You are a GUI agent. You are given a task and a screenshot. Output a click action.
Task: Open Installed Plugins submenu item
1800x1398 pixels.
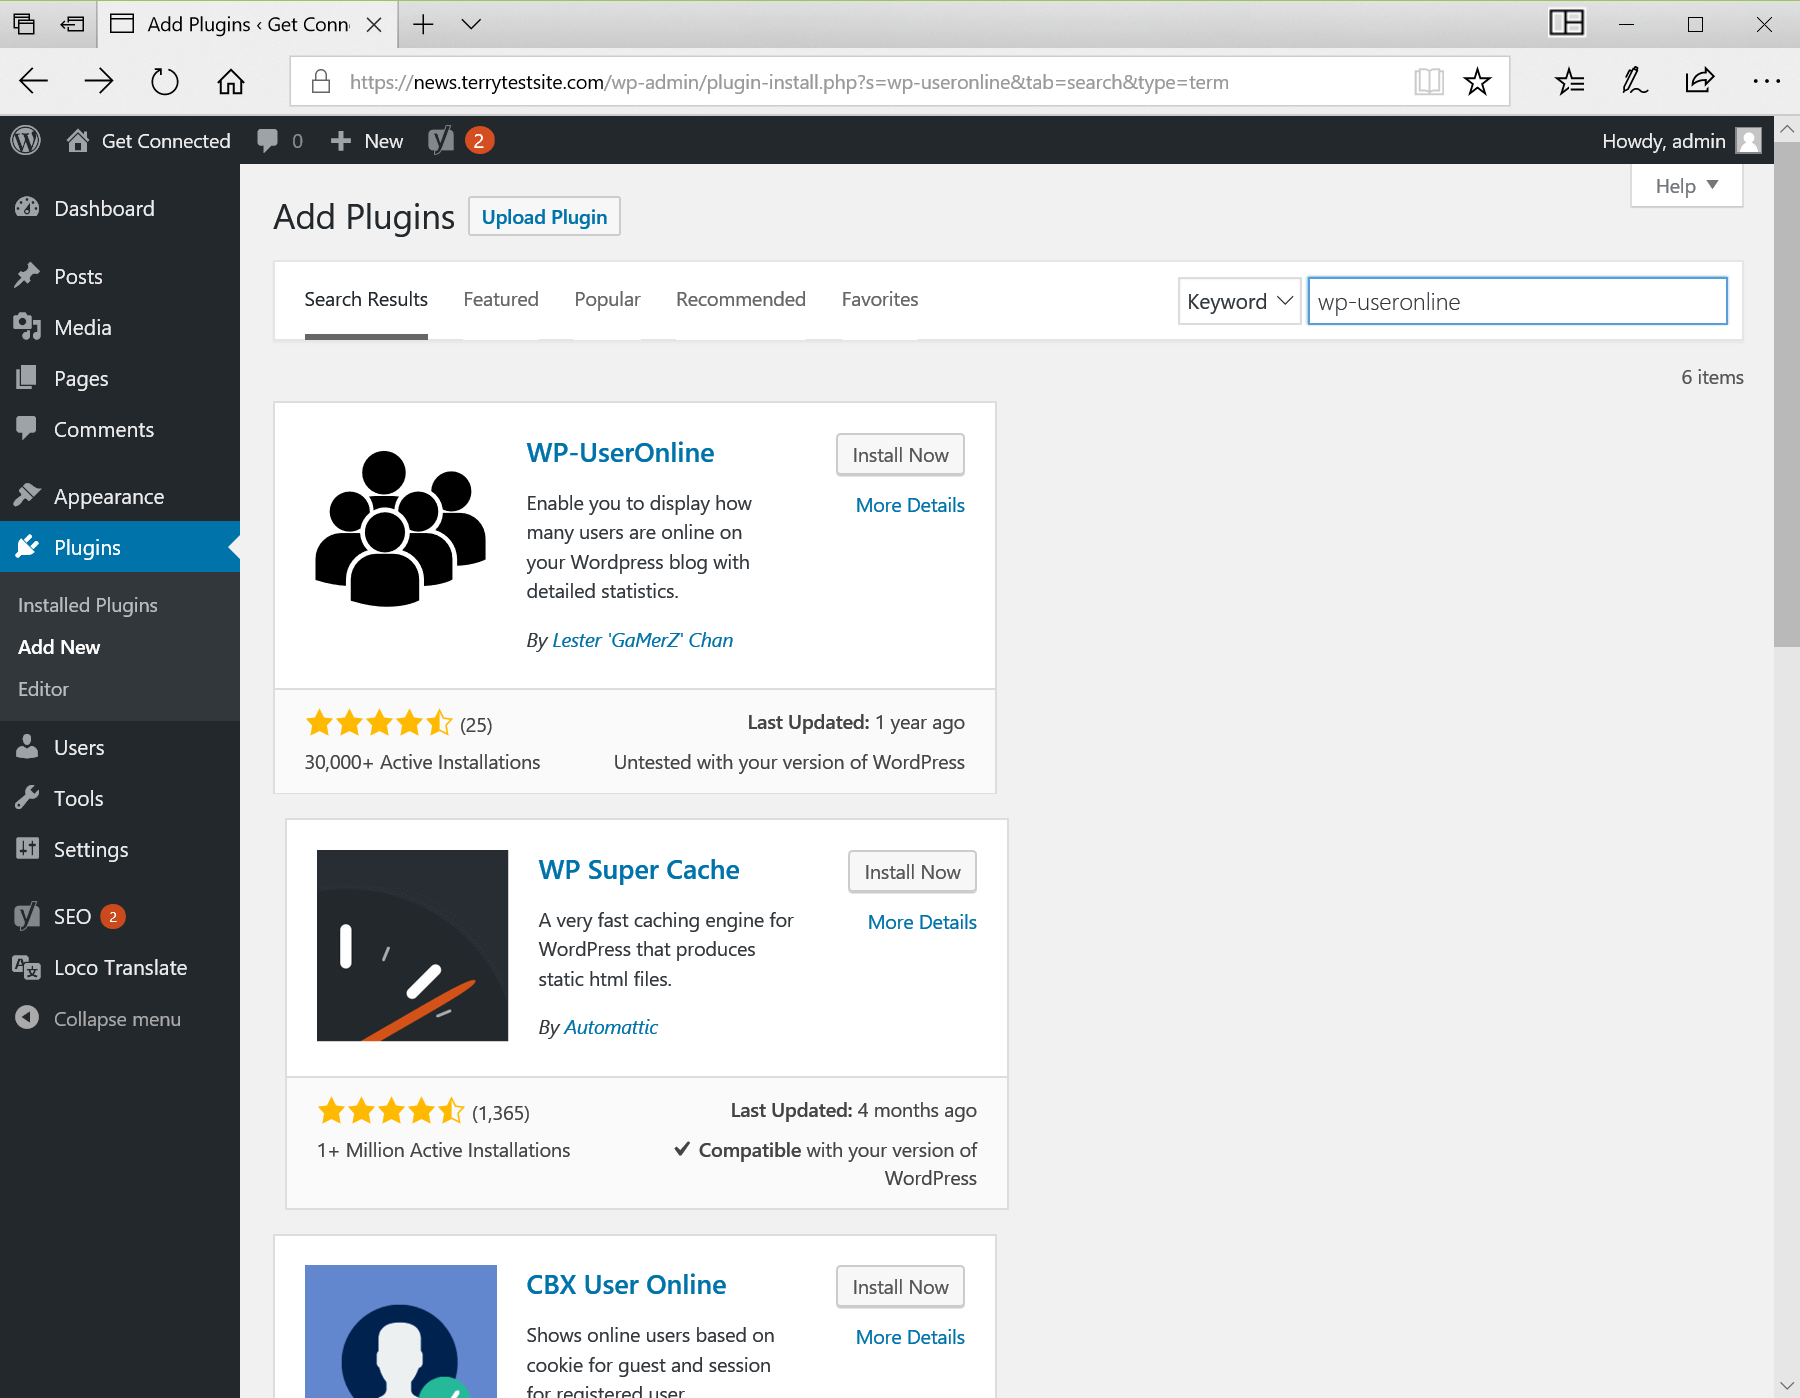[88, 605]
